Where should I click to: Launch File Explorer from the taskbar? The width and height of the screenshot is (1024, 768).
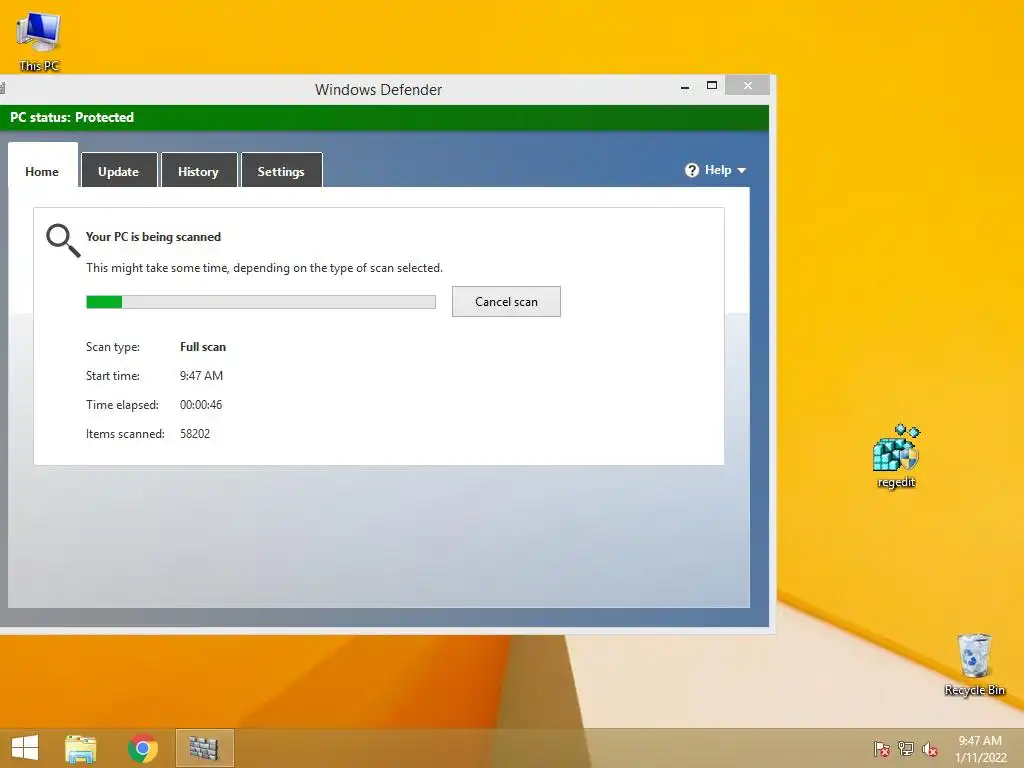[80, 748]
